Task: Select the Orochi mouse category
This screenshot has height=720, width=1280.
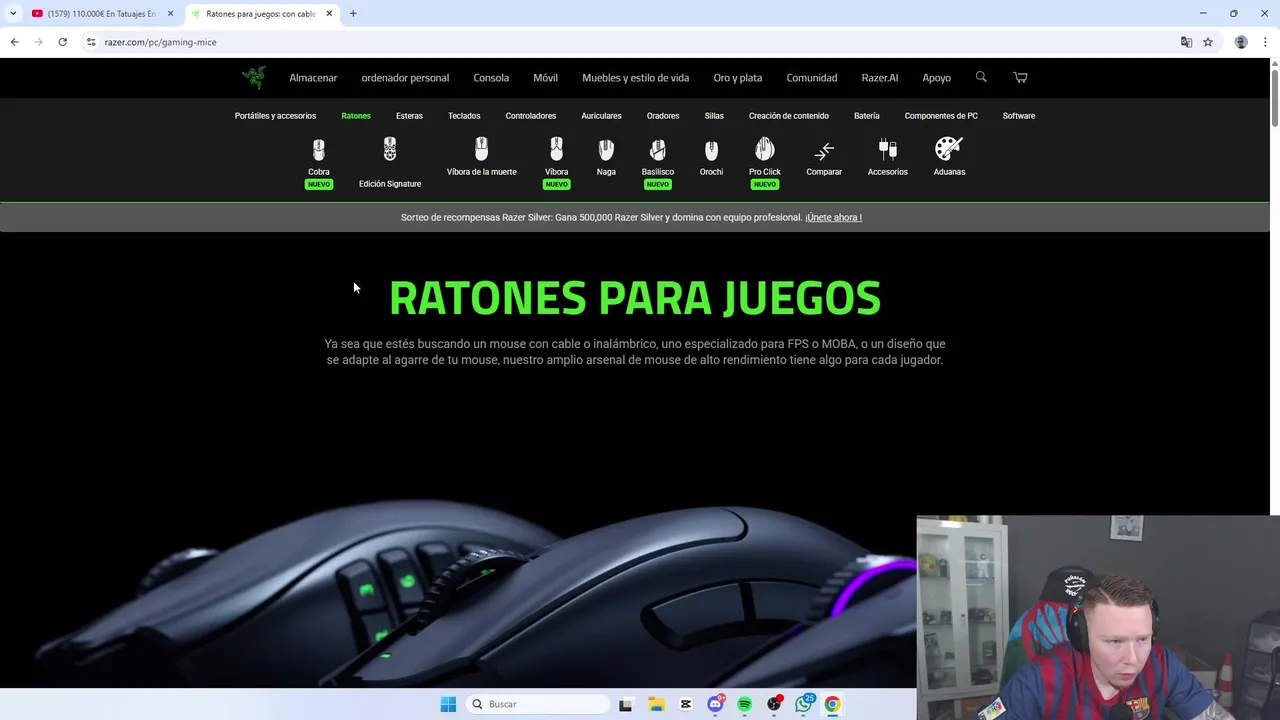Action: tap(711, 157)
